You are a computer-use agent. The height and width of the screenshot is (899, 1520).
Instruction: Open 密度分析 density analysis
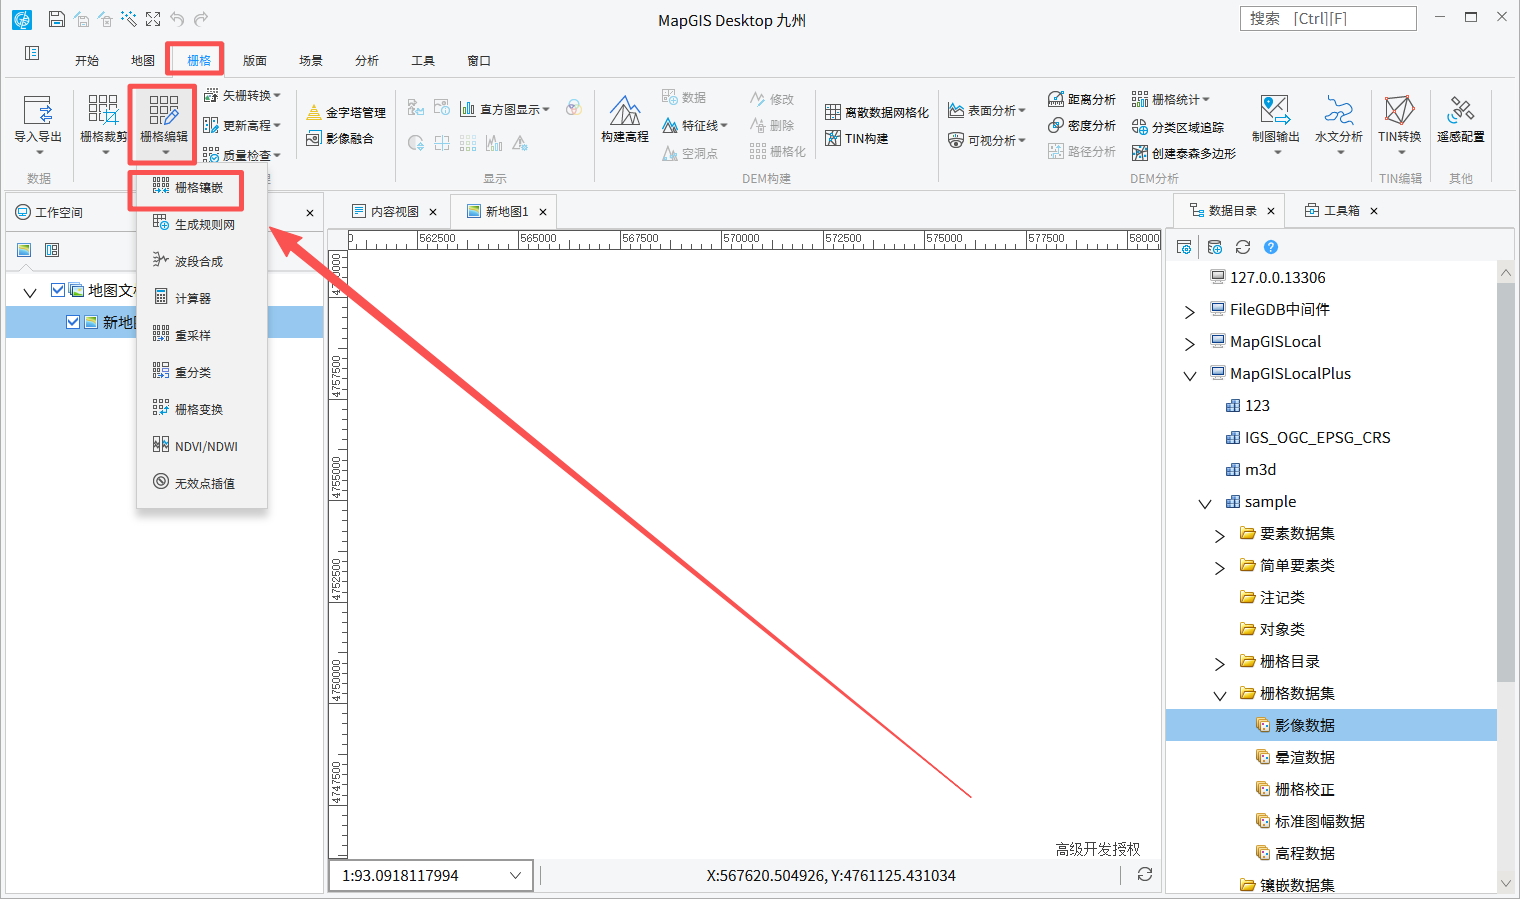coord(1082,125)
